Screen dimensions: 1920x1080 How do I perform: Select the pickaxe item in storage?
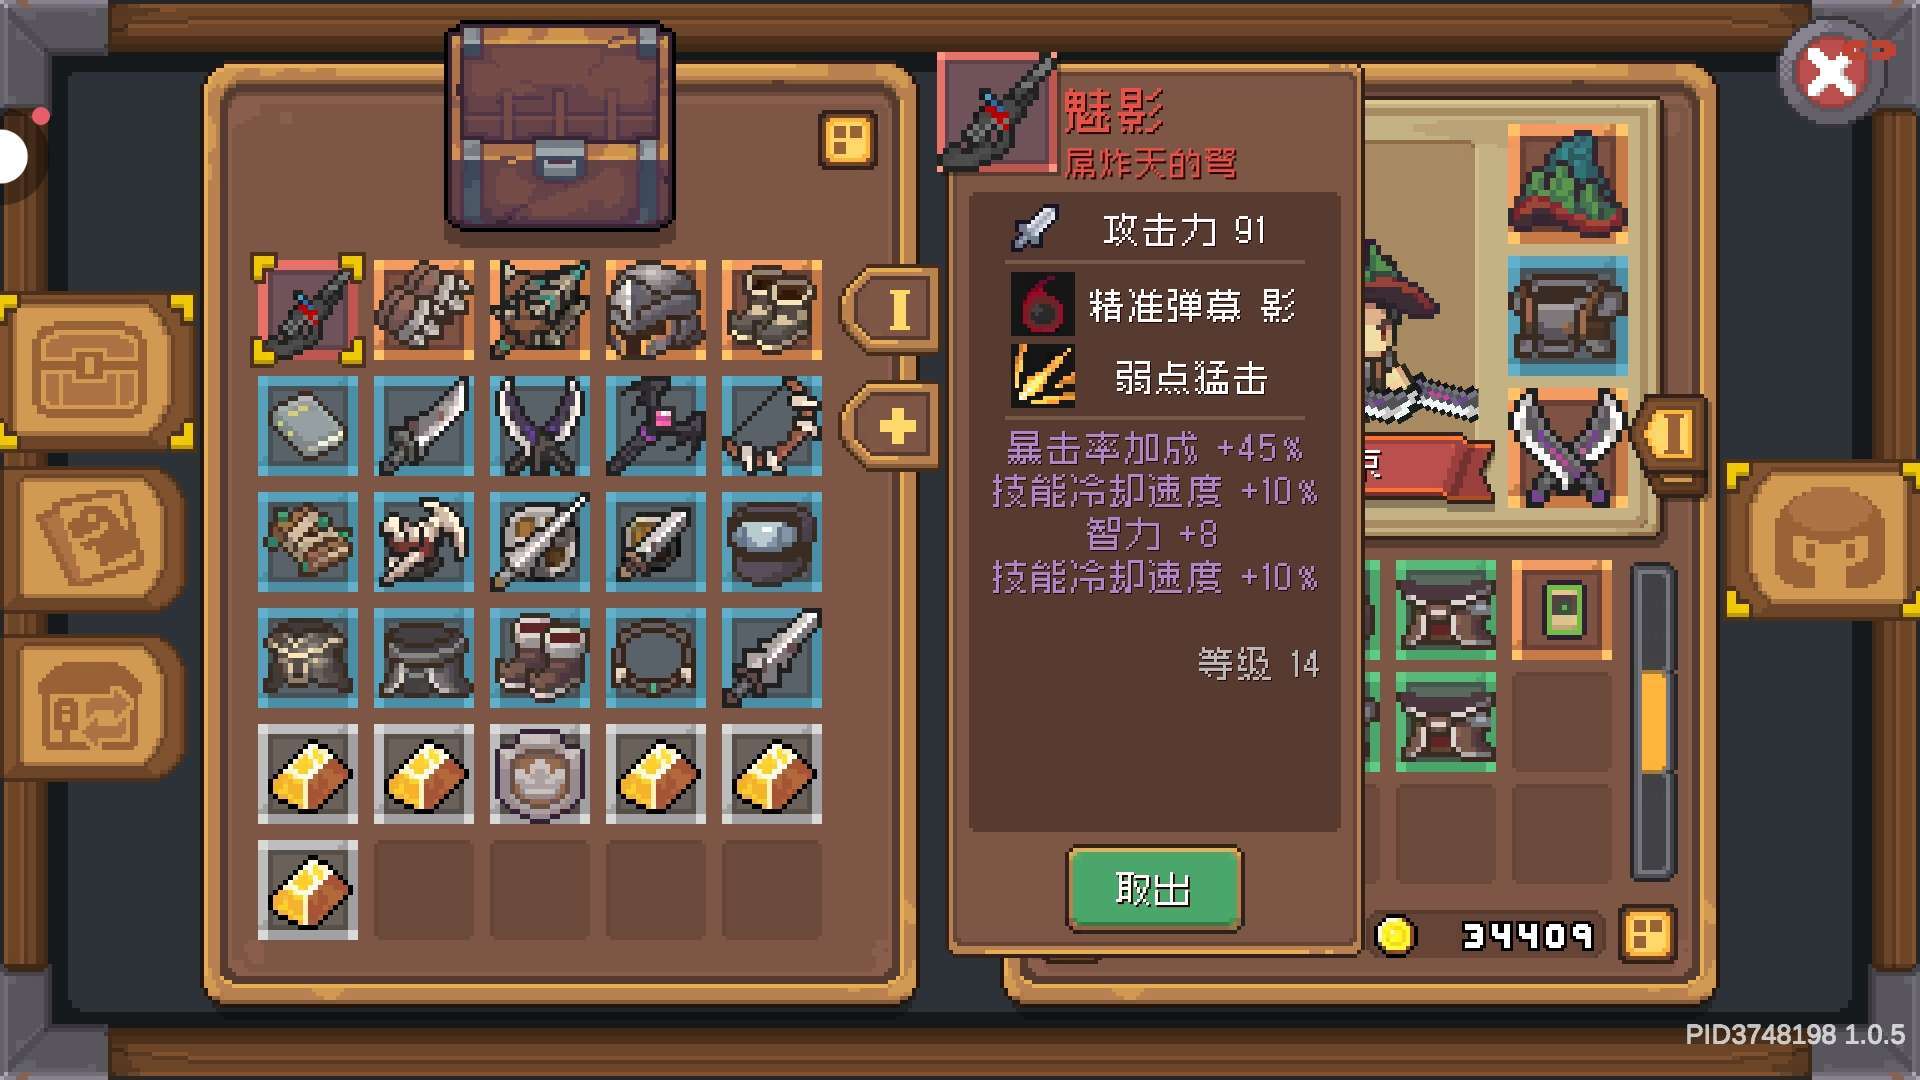pyautogui.click(x=424, y=542)
